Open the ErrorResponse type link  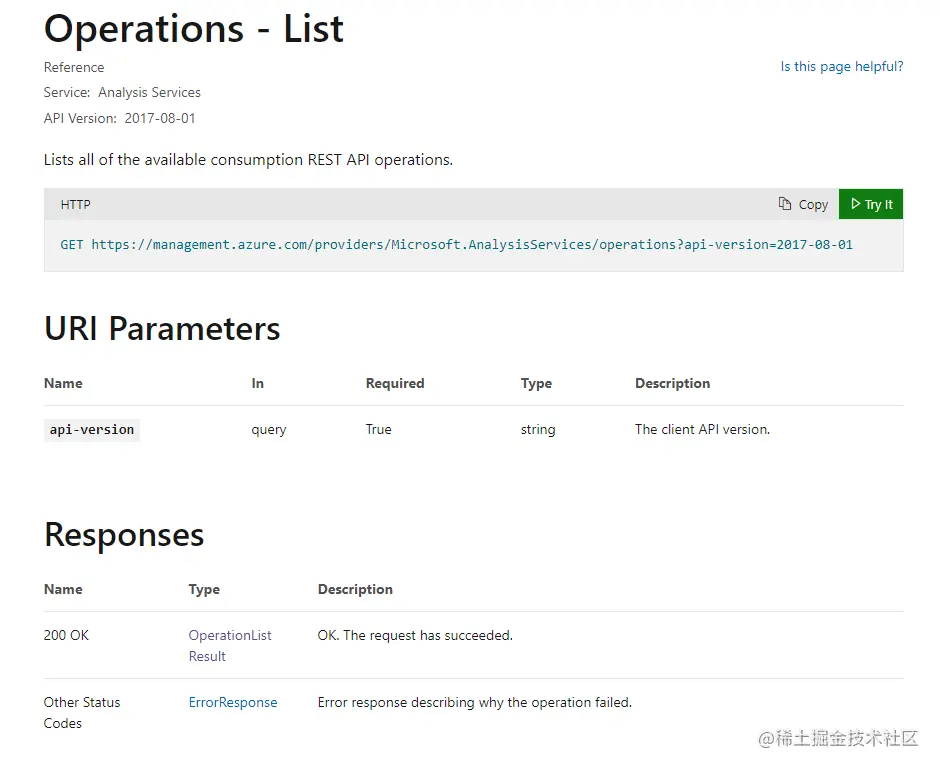coord(233,702)
